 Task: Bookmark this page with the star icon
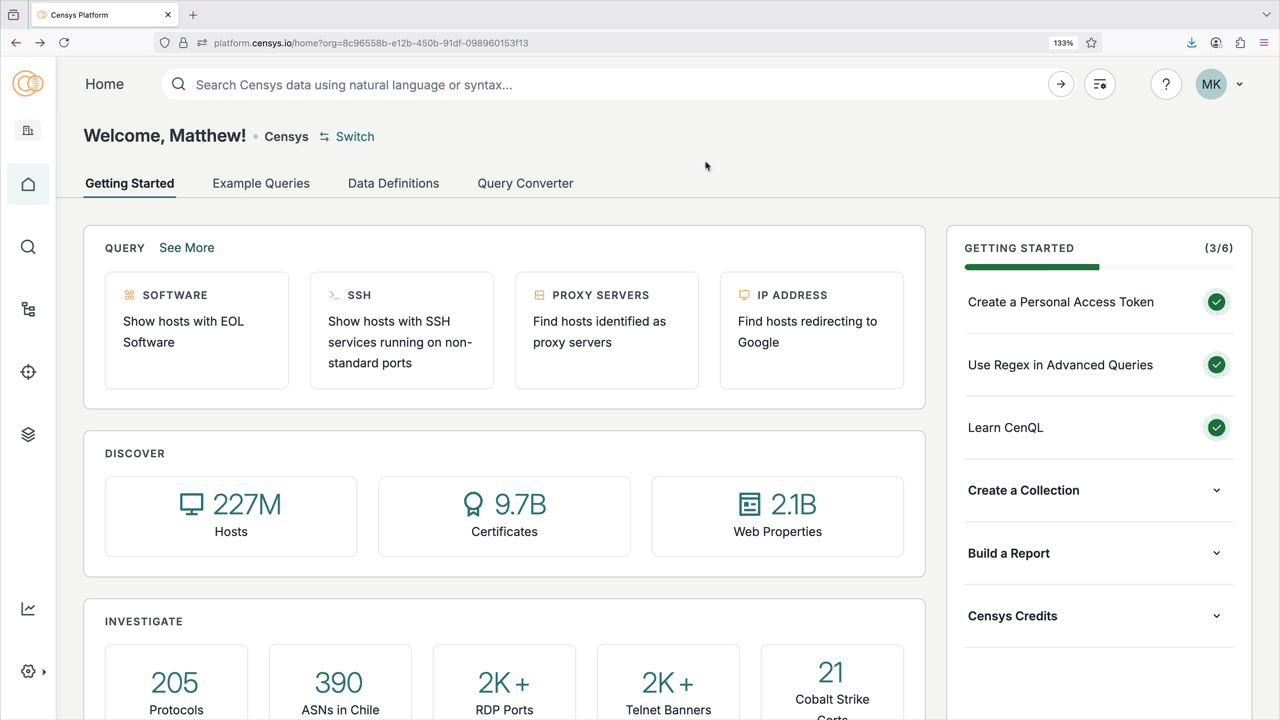[1091, 43]
